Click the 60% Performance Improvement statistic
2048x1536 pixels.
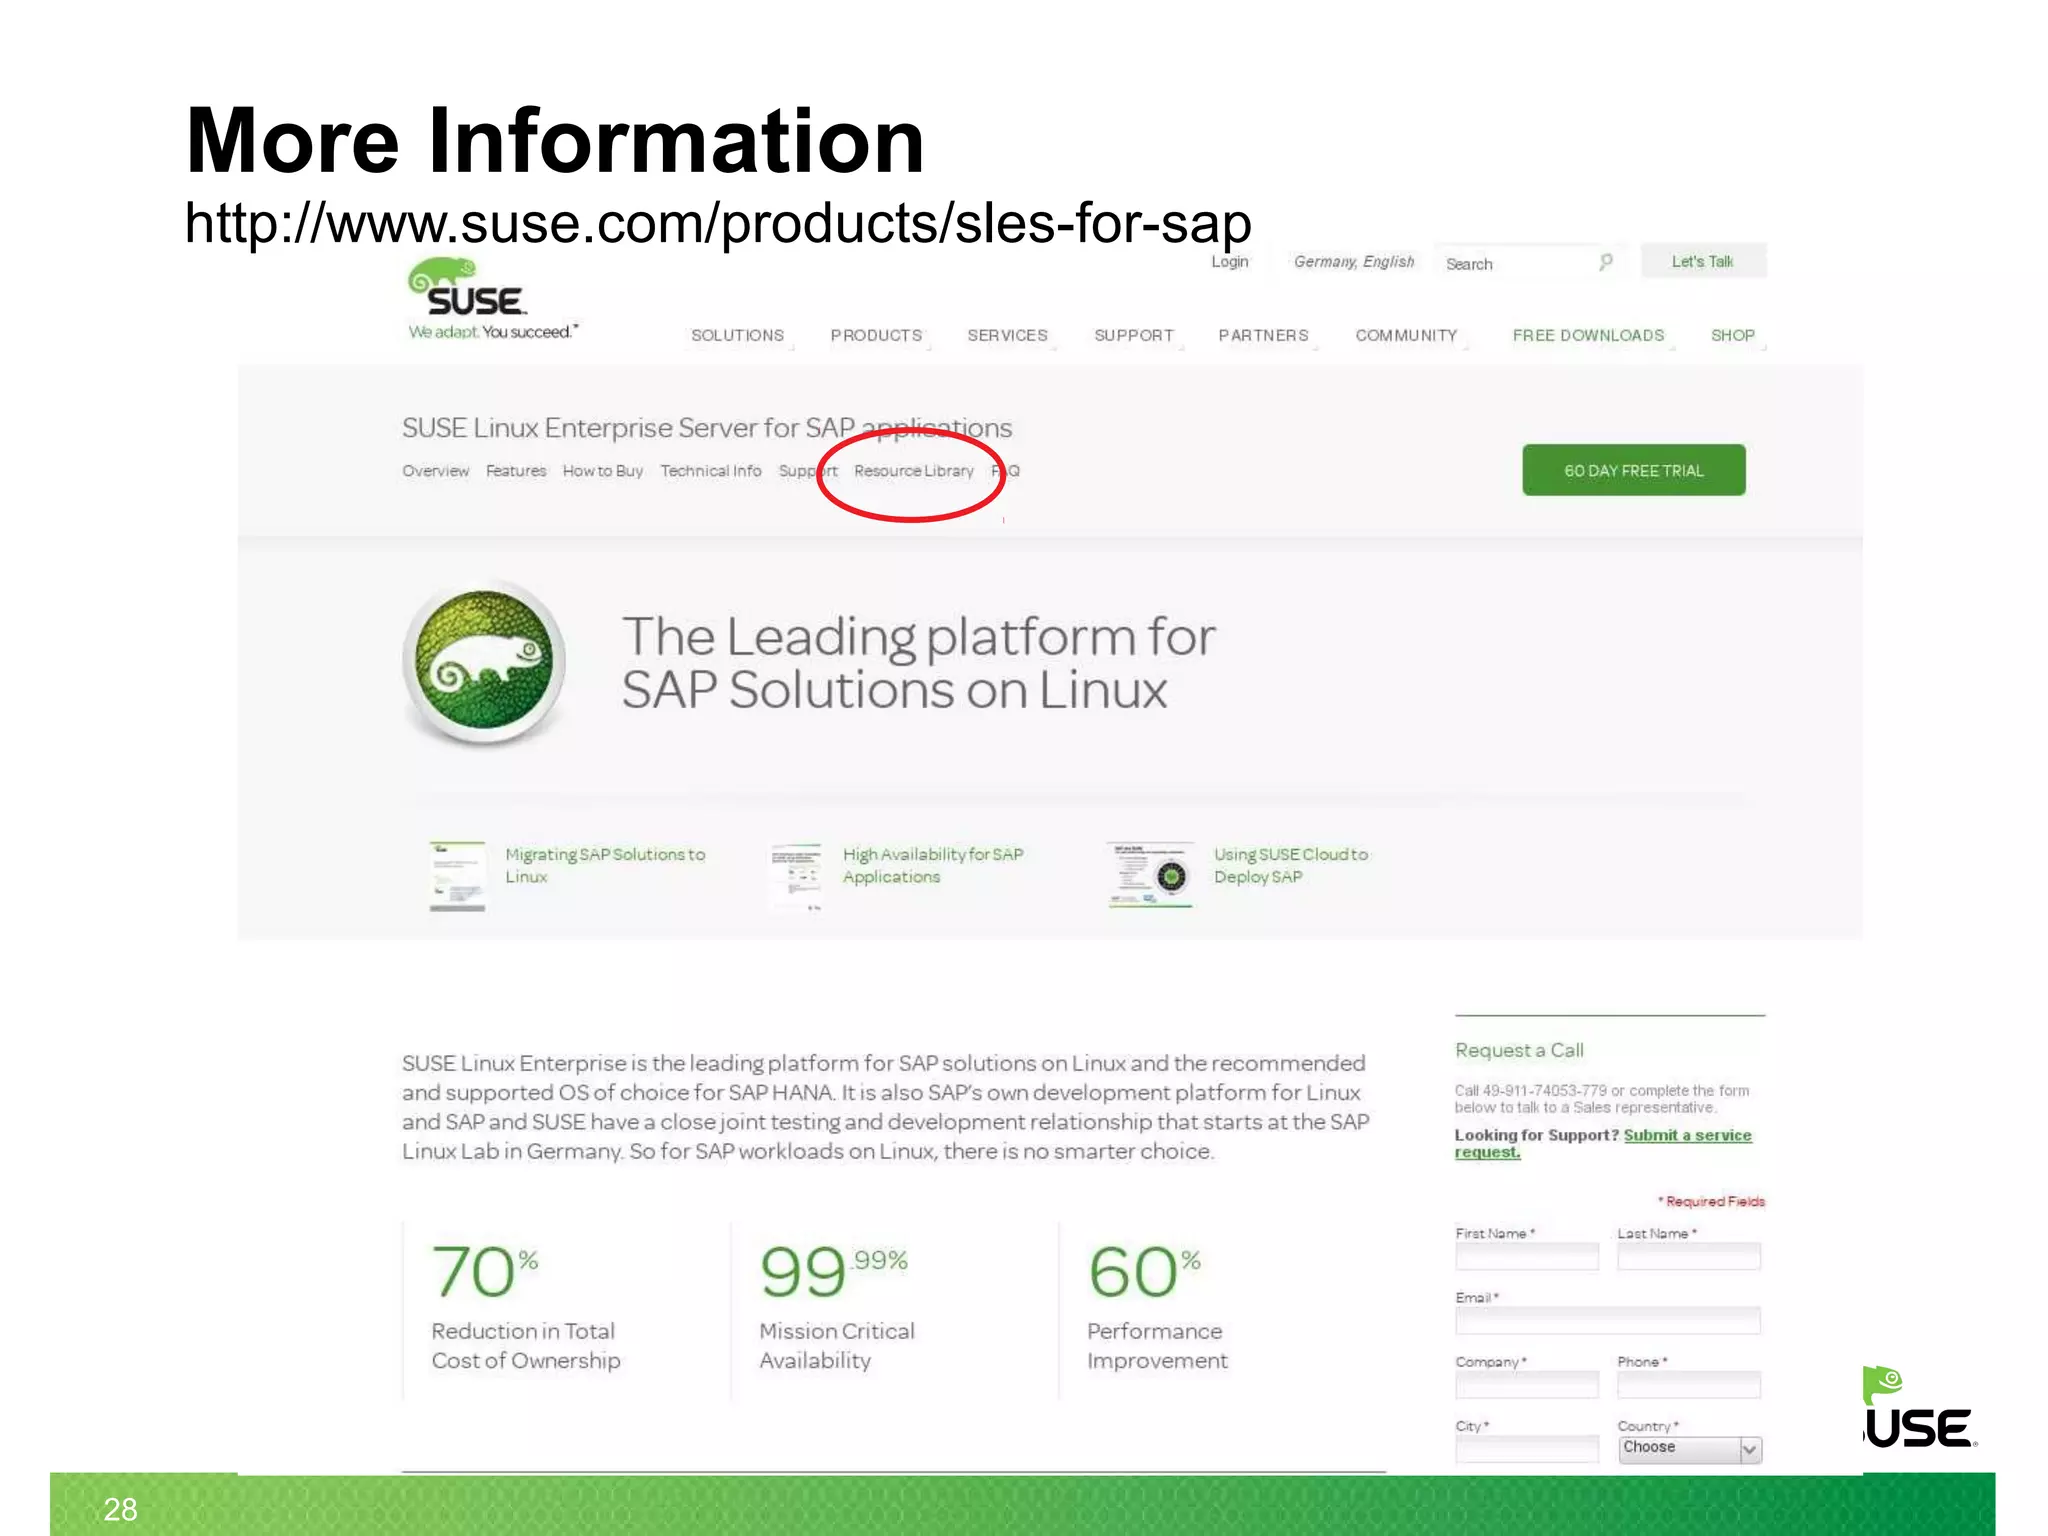coord(1157,1307)
